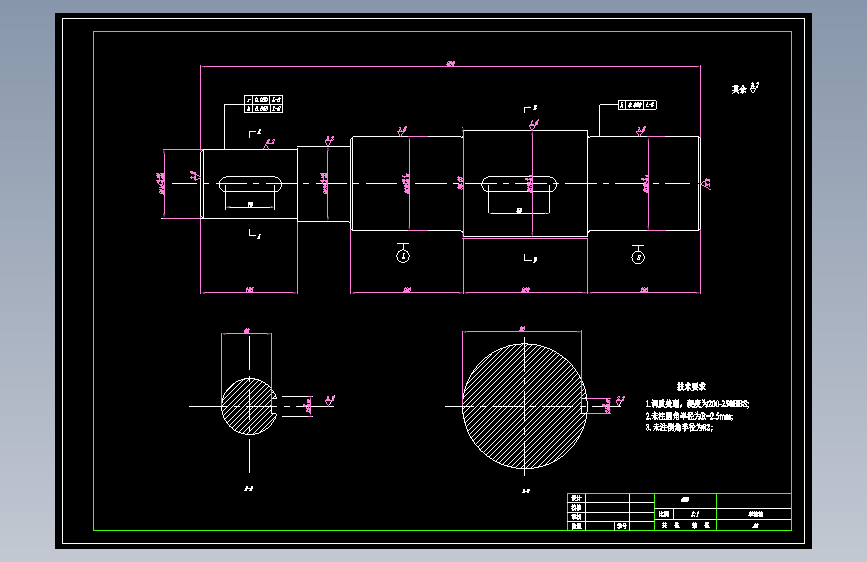The width and height of the screenshot is (867, 562).
Task: Select technical note 1 about hardness 200-250HBS
Action: [697, 404]
